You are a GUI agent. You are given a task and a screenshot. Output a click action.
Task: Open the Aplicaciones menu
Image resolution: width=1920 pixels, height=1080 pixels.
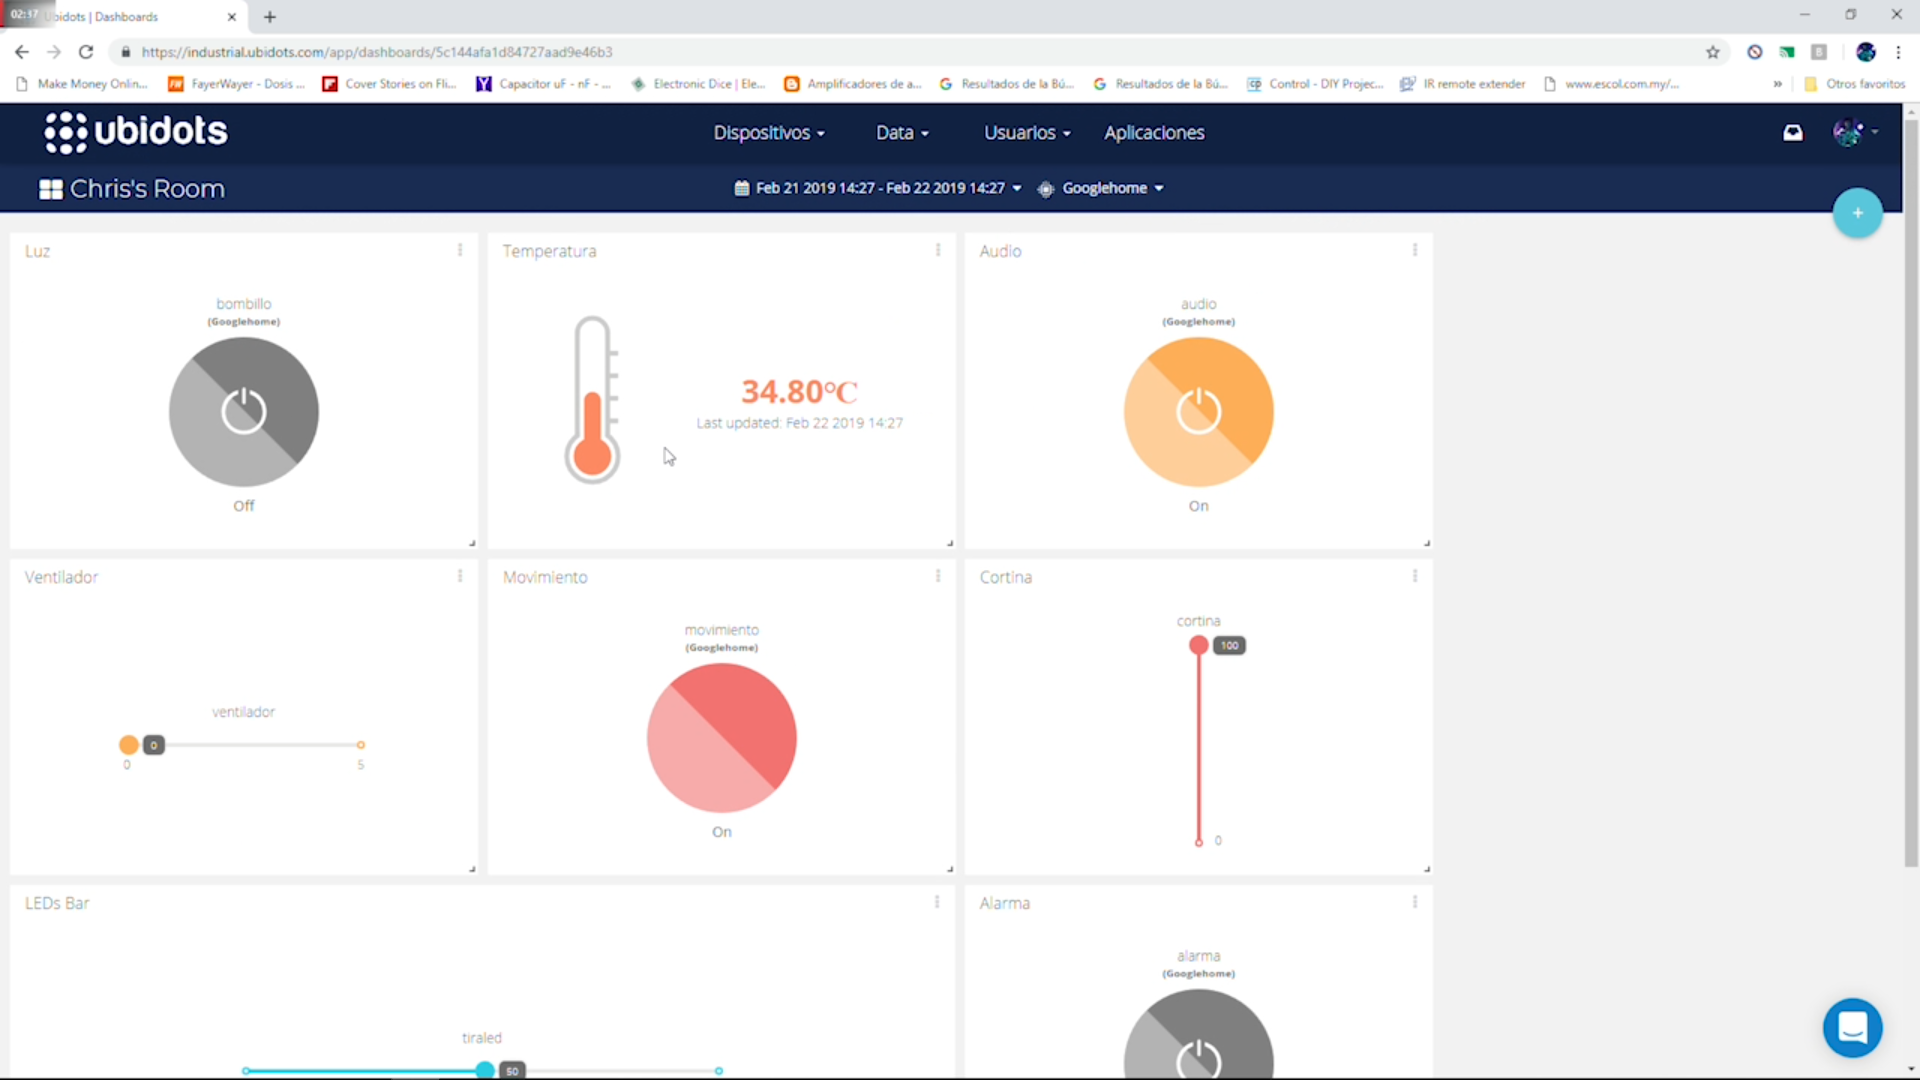click(1154, 133)
